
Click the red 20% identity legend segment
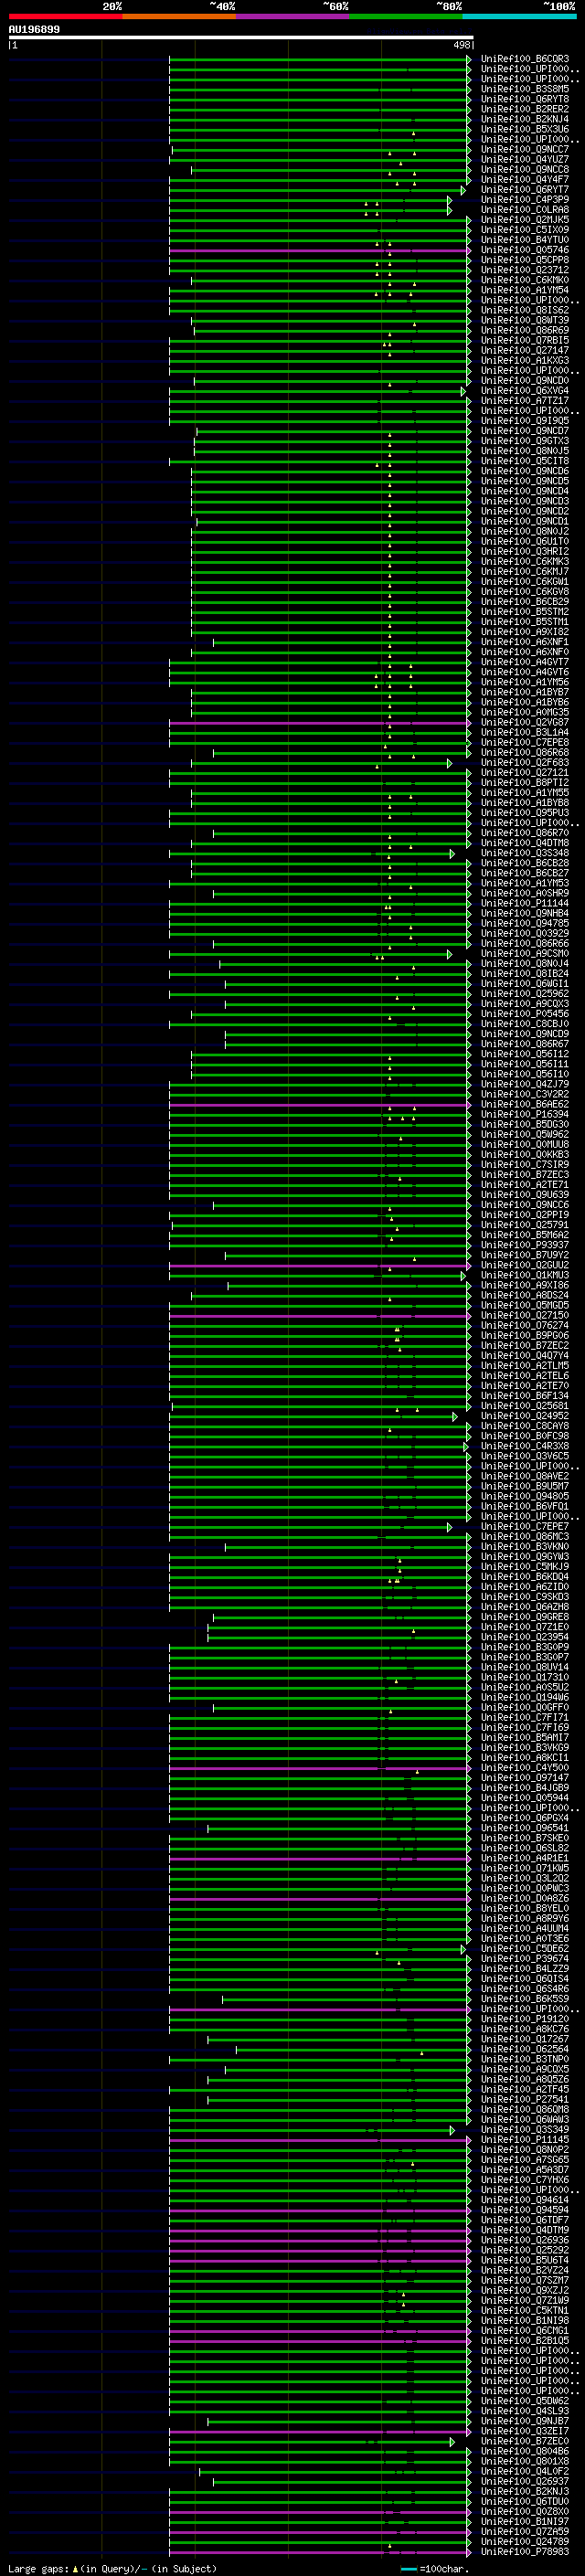(65, 16)
